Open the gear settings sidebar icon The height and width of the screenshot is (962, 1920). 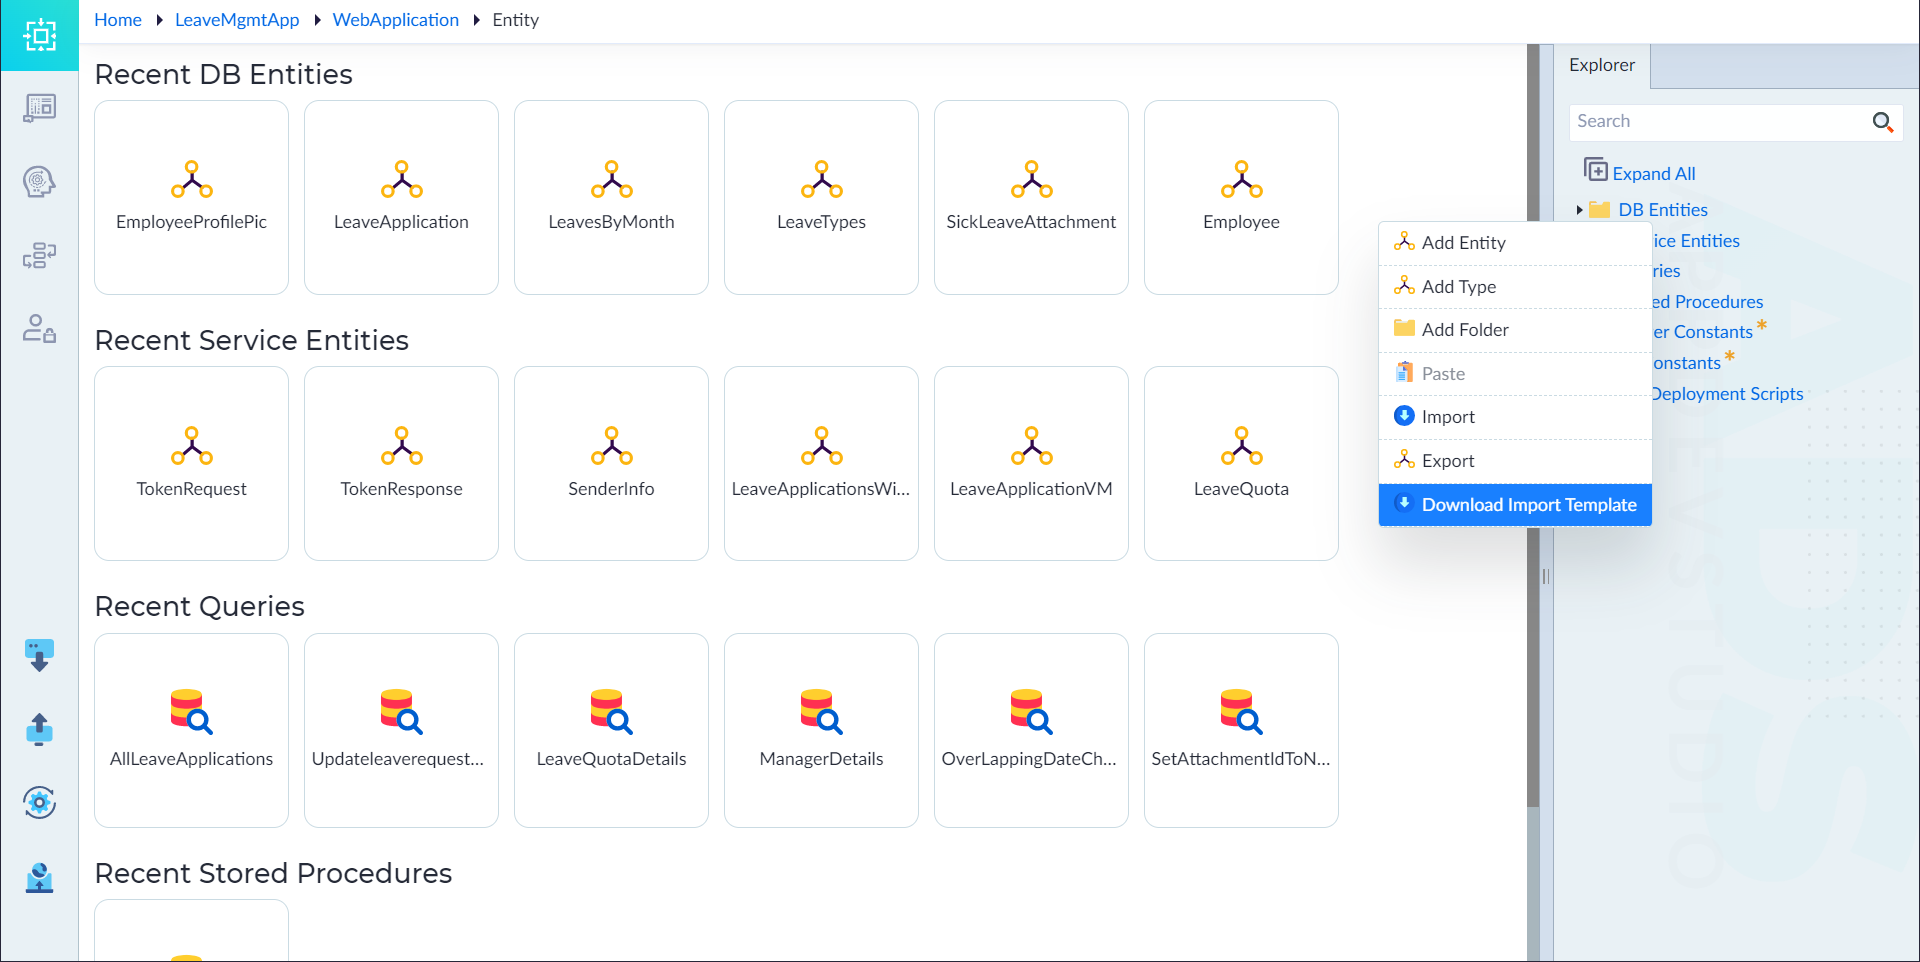click(40, 802)
